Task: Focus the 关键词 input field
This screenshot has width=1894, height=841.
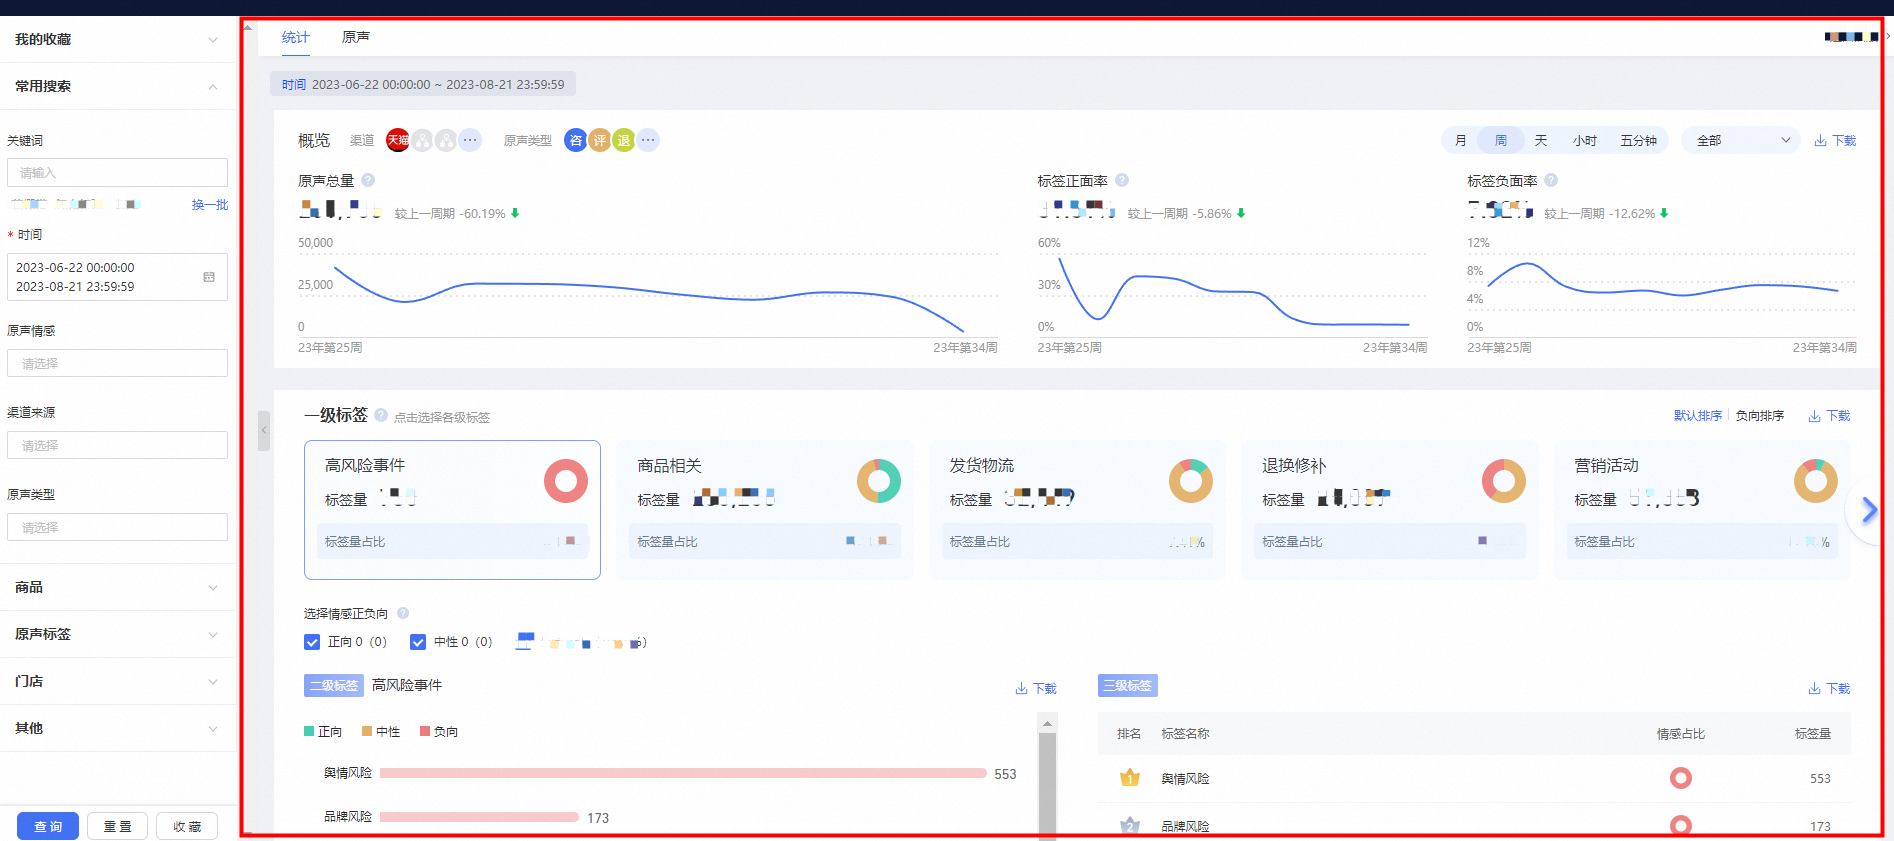Action: tap(117, 172)
